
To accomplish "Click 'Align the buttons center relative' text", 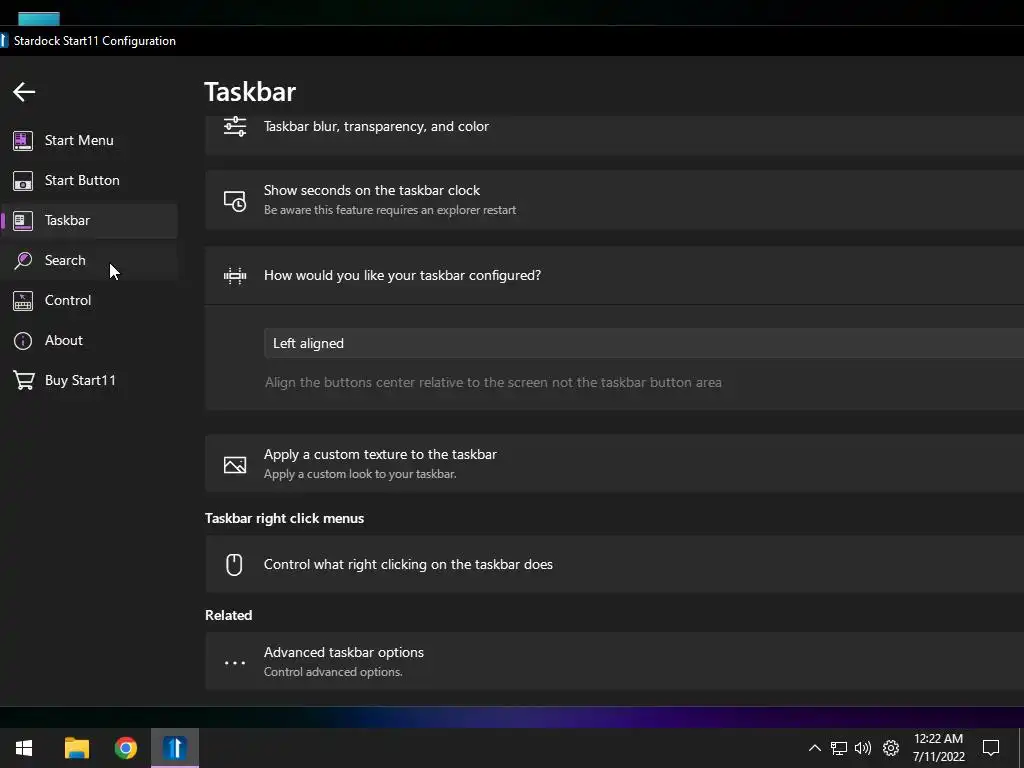I will (x=493, y=383).
